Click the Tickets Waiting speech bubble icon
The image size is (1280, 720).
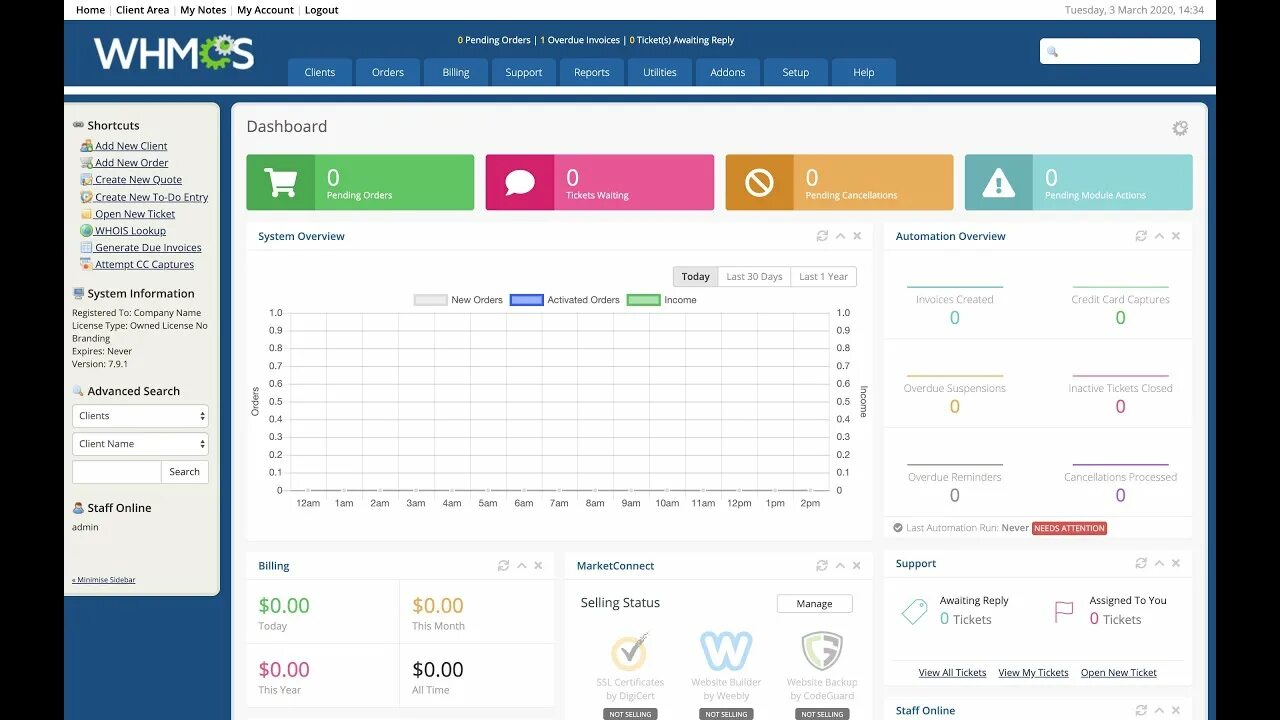(520, 182)
